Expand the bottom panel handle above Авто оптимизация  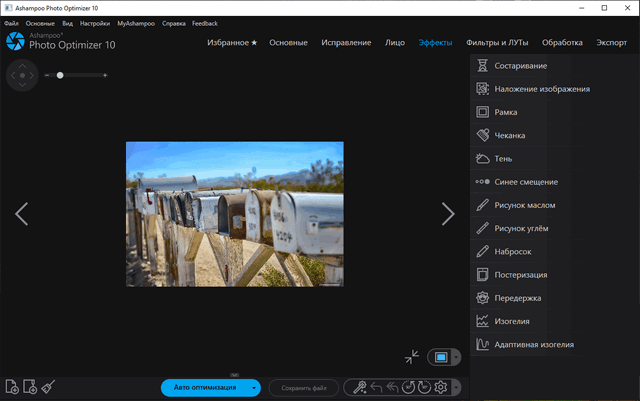234,373
